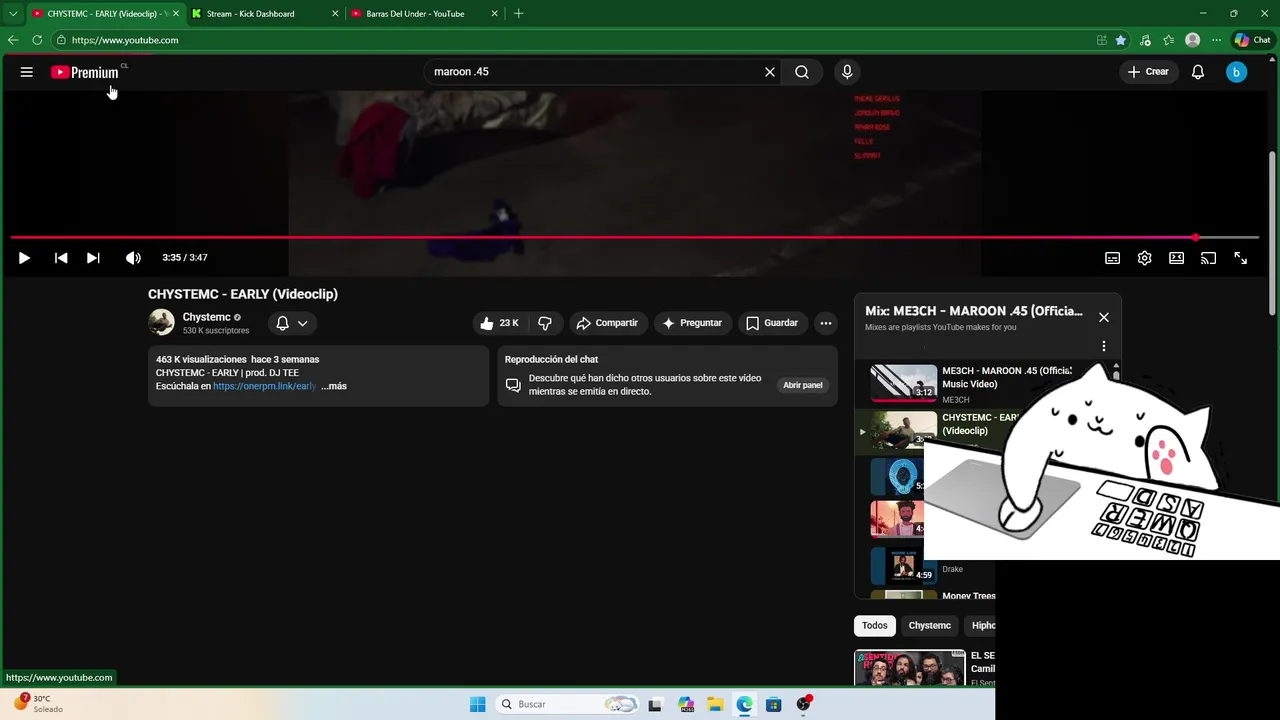Open chat replay with Abrir panel
1280x720 pixels.
pyautogui.click(x=802, y=385)
